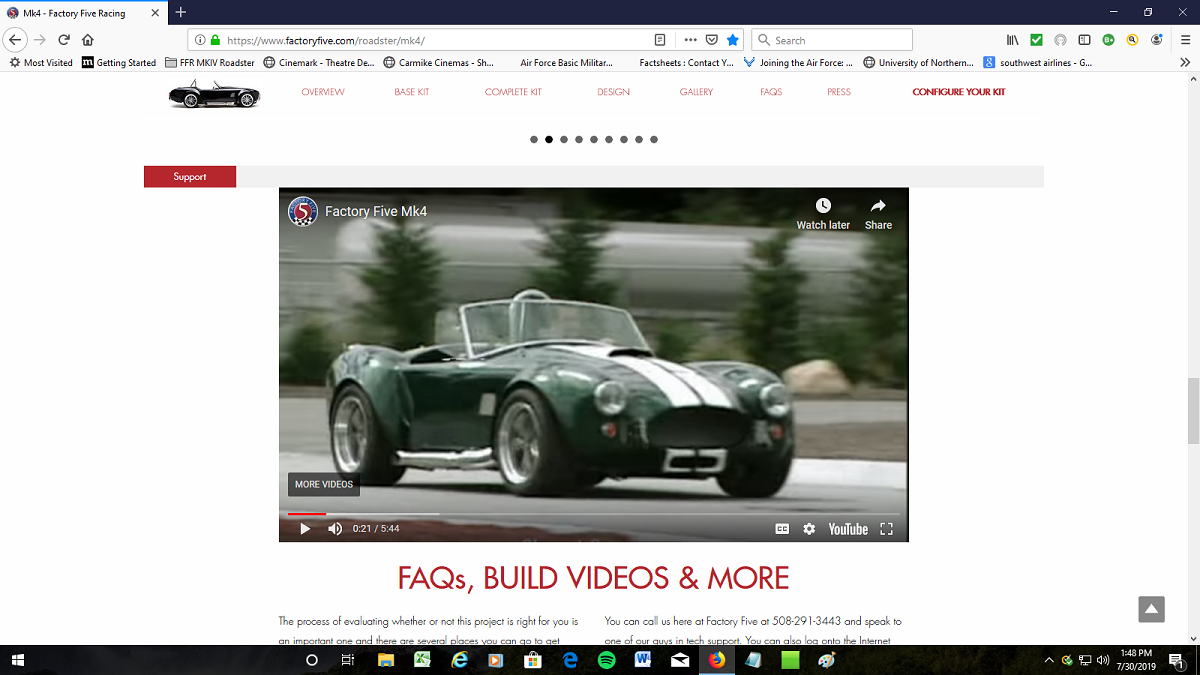This screenshot has height=675, width=1200.
Task: Reload the current page
Action: point(64,40)
